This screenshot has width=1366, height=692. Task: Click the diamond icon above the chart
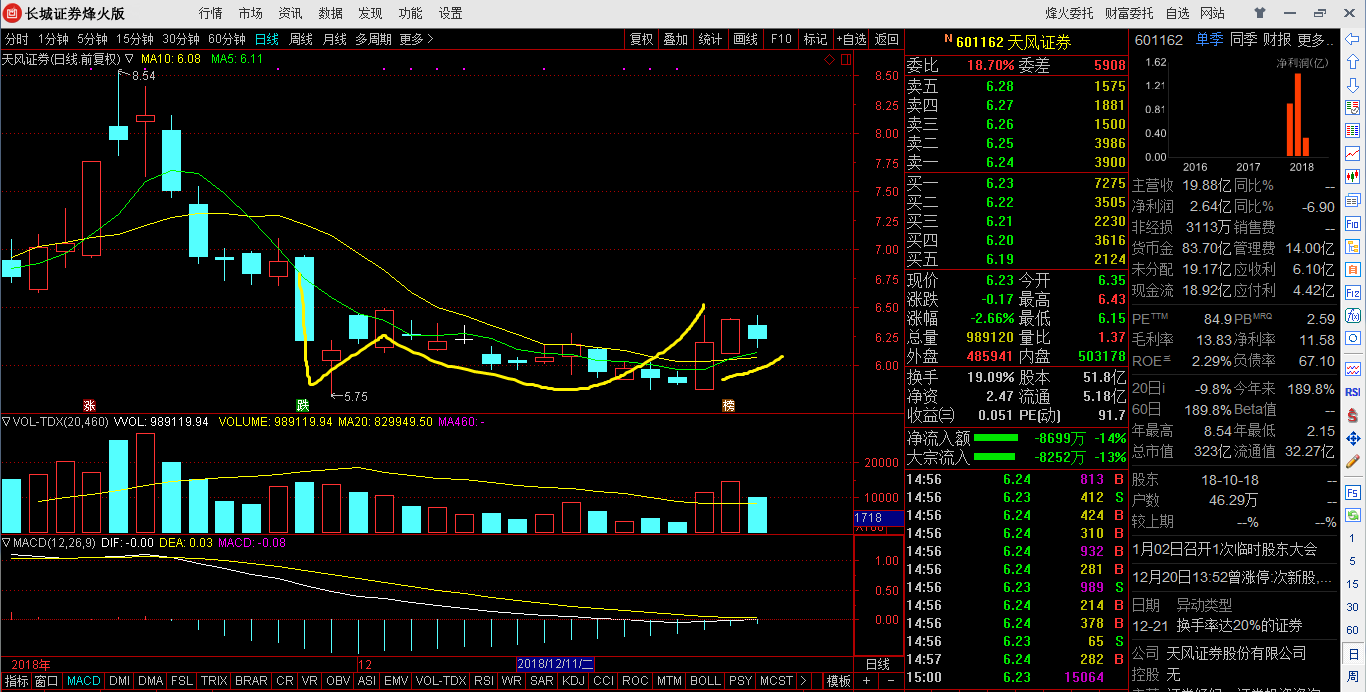(830, 60)
